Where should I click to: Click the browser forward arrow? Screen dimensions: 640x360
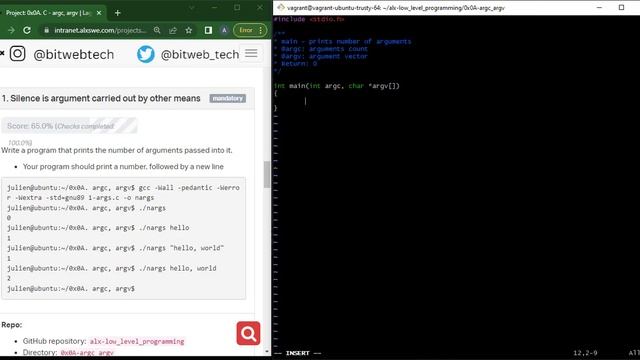[x=11, y=30]
